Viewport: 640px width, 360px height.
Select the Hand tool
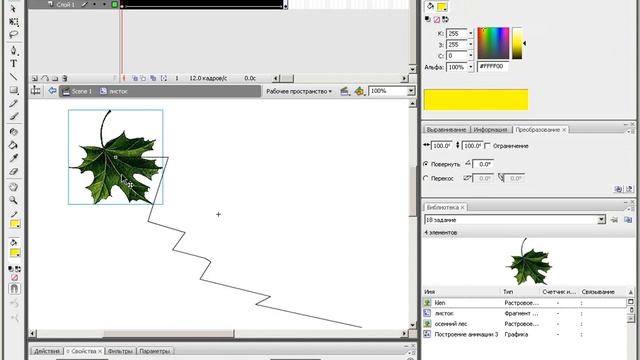coord(13,187)
